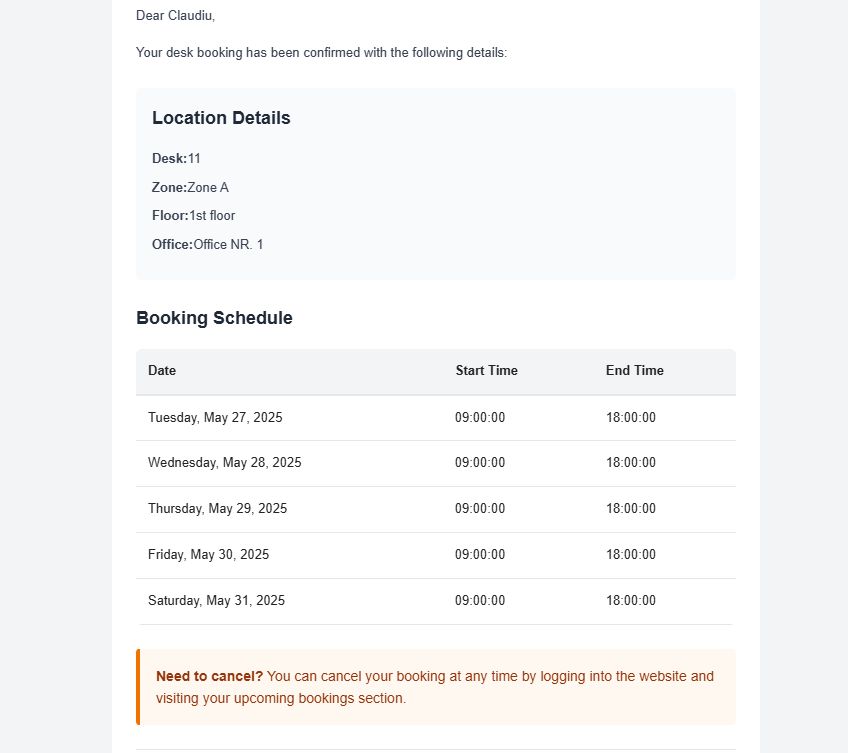This screenshot has width=848, height=753.
Task: Click the desk booking confirmed sentence
Action: 321,52
